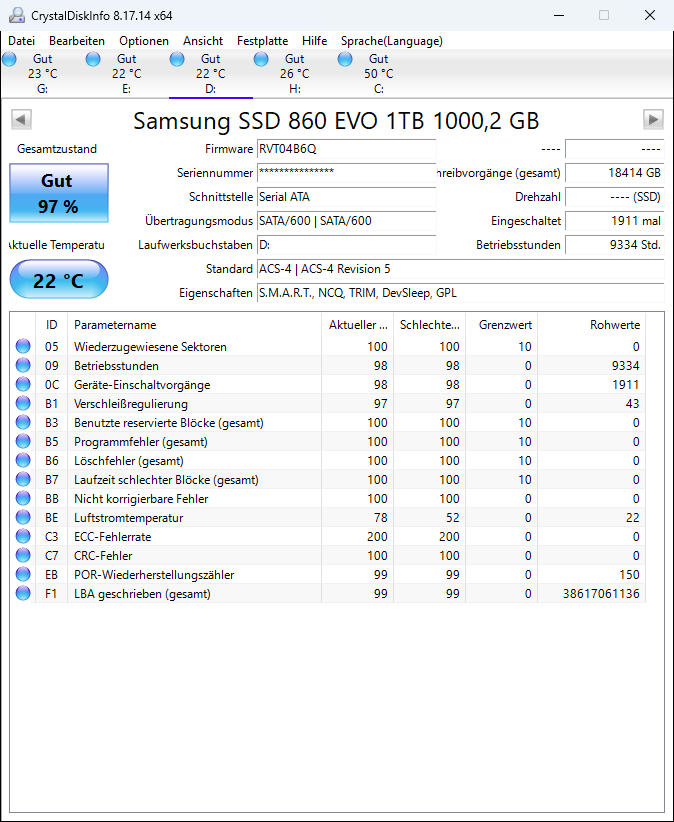Screen dimensions: 674x822
Task: Click status orb for drive C:
Action: (345, 59)
